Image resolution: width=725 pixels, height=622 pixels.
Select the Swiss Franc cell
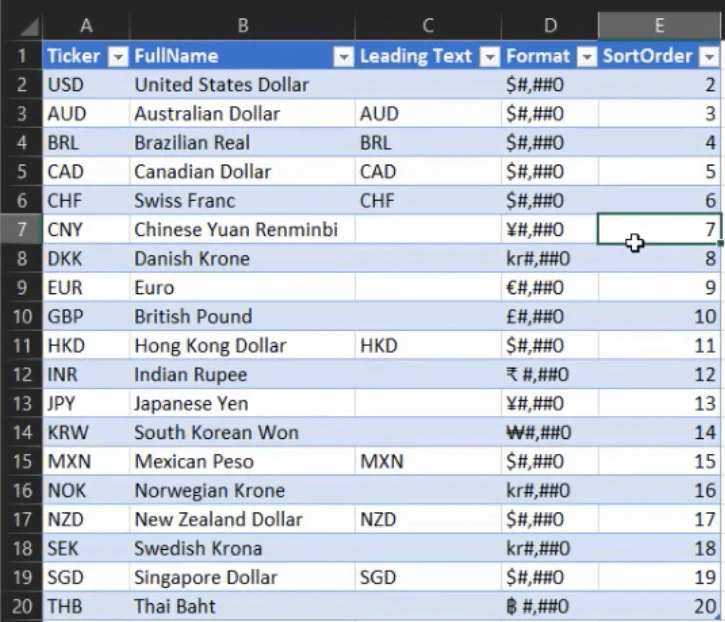pos(243,201)
